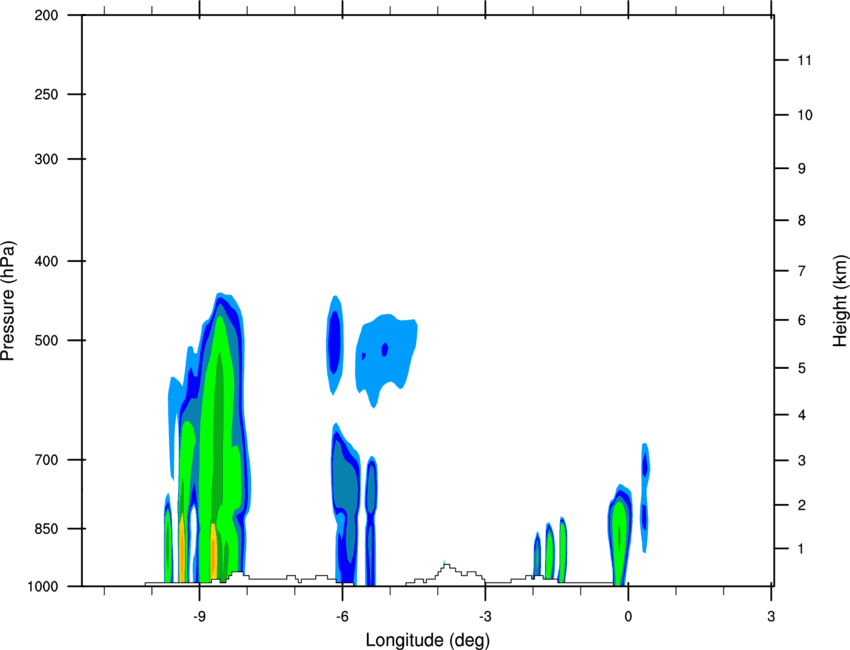Click the 1000 pressure axis label
850x650 pixels.
pos(43,586)
